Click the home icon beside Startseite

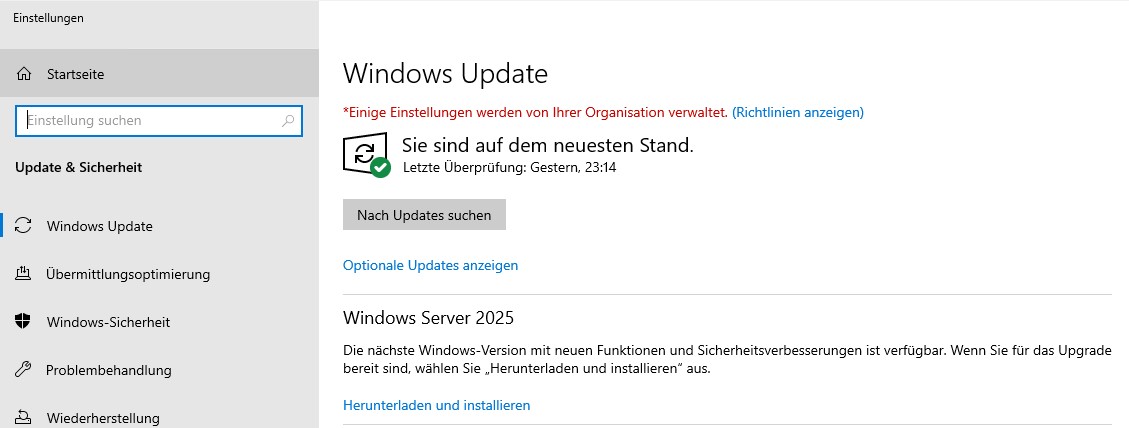click(25, 74)
